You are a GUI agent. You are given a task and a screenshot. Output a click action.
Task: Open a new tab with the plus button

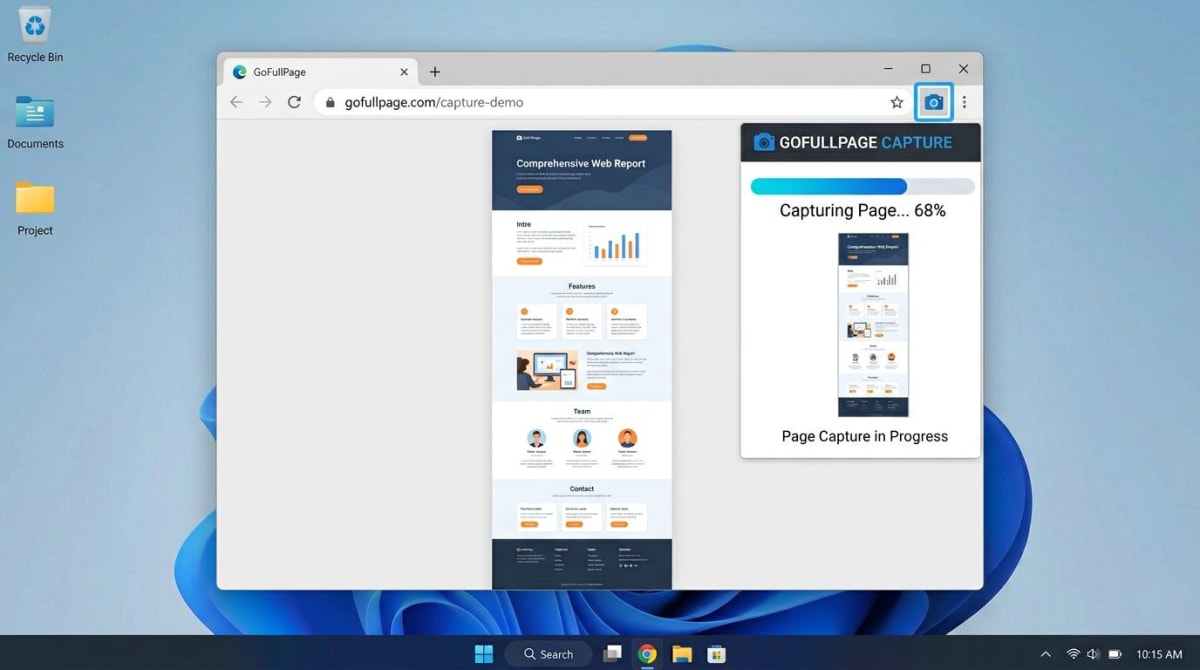pos(435,71)
